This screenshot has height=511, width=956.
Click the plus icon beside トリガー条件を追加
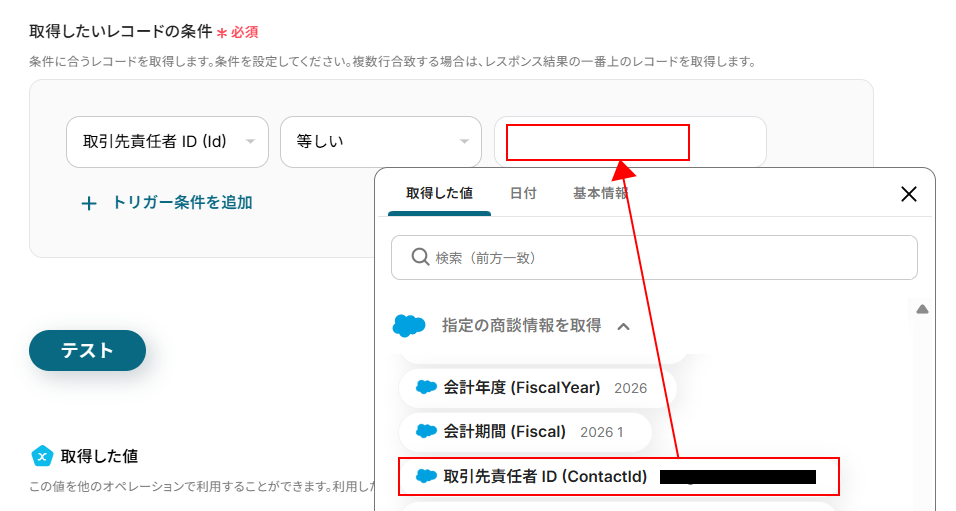(89, 204)
